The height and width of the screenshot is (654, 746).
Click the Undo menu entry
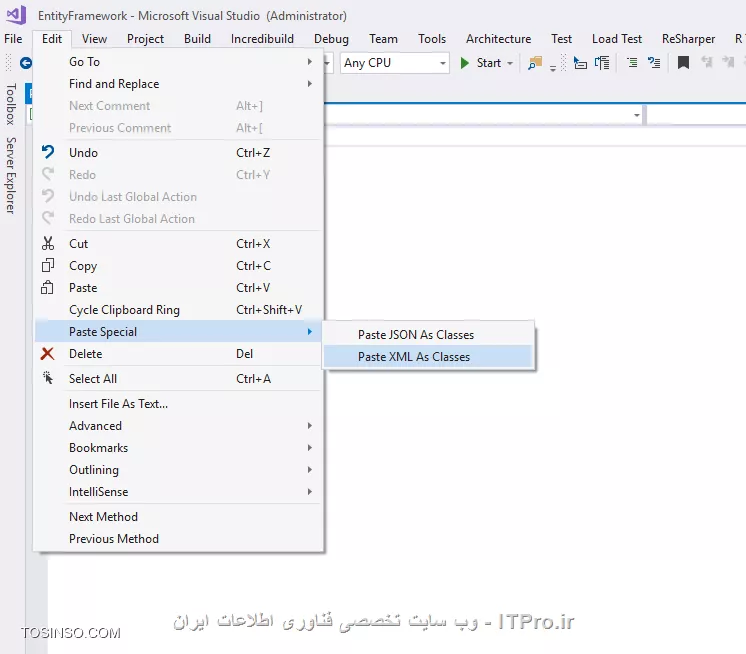click(x=178, y=152)
